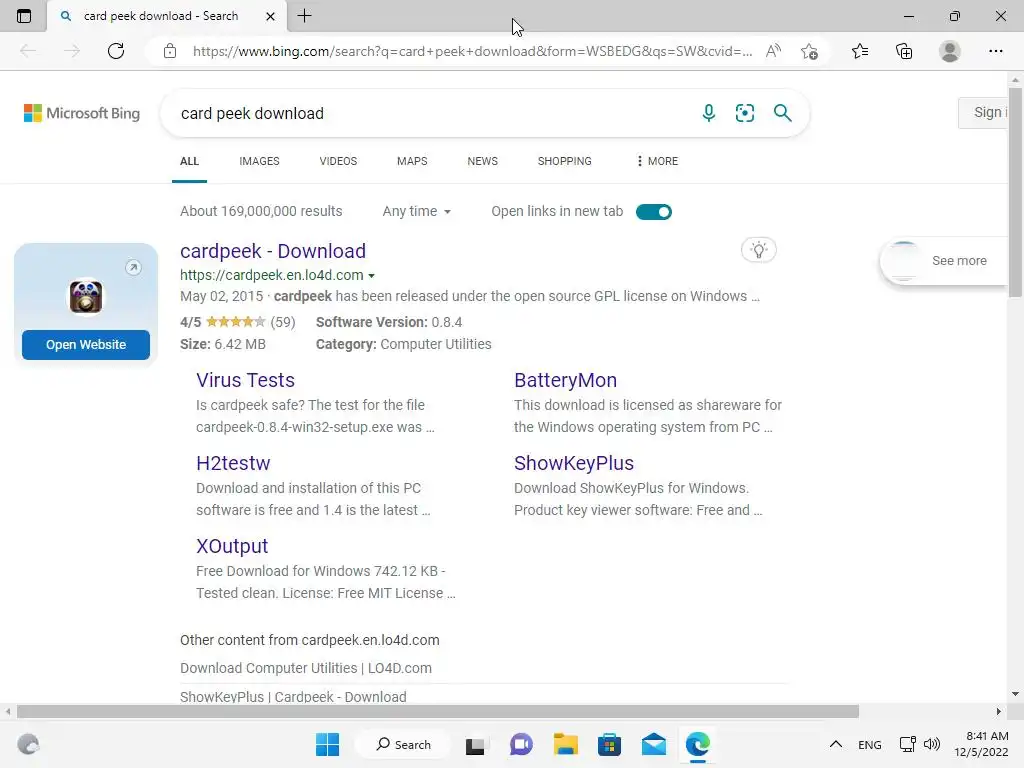Open the Collections icon
1024x768 pixels.
click(904, 51)
